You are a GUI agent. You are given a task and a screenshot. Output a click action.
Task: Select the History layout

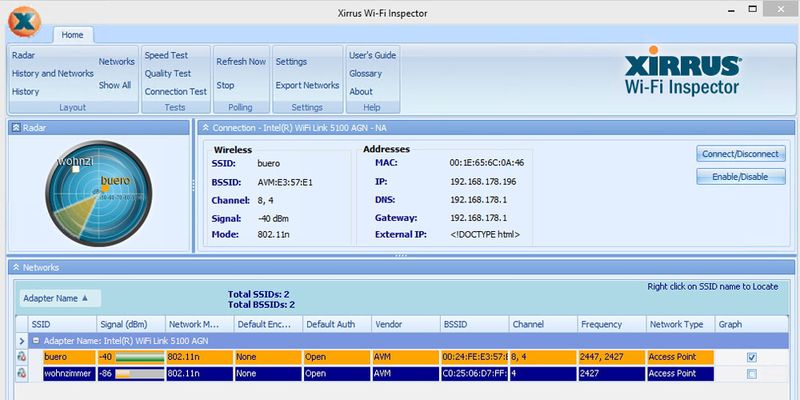(26, 92)
